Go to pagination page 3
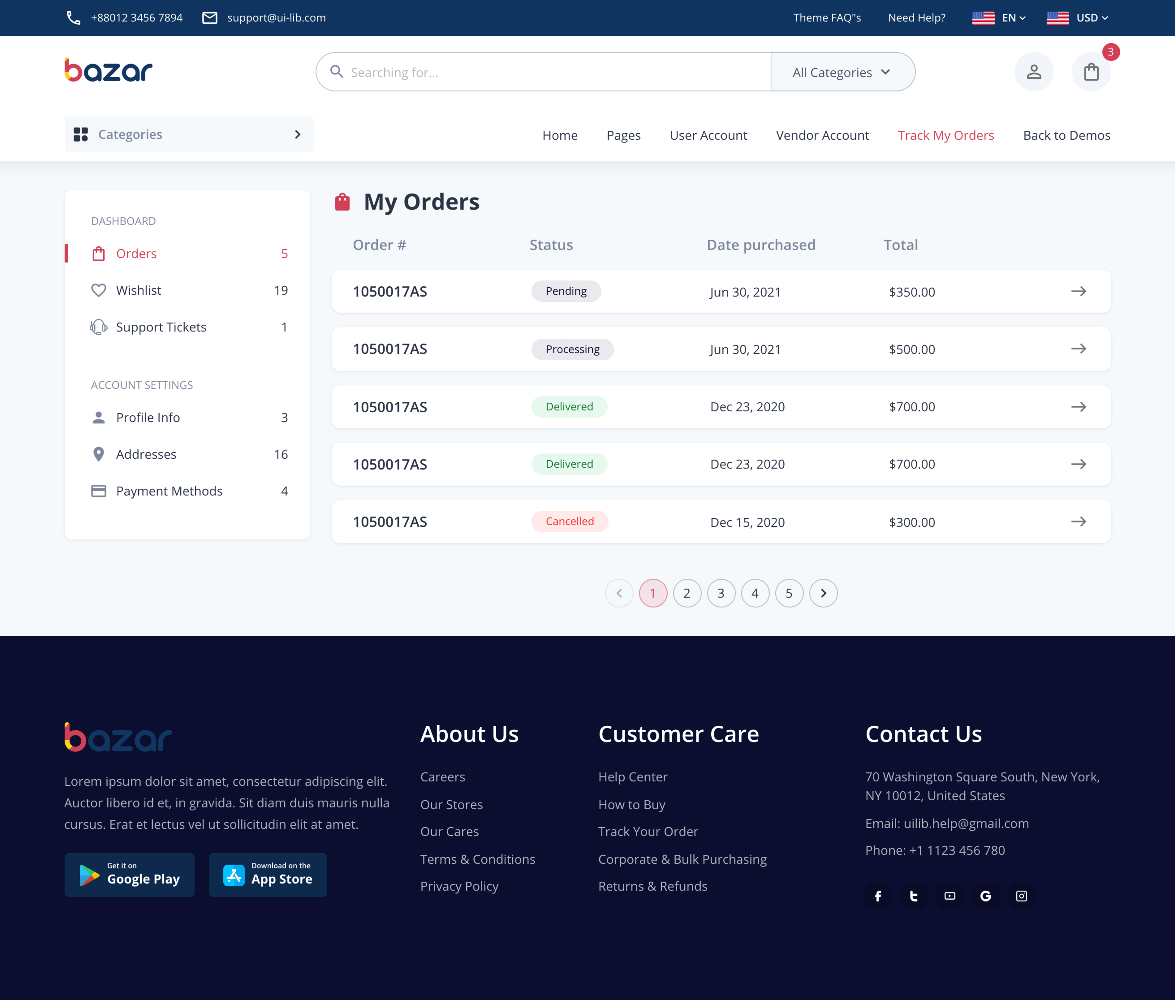 point(721,593)
